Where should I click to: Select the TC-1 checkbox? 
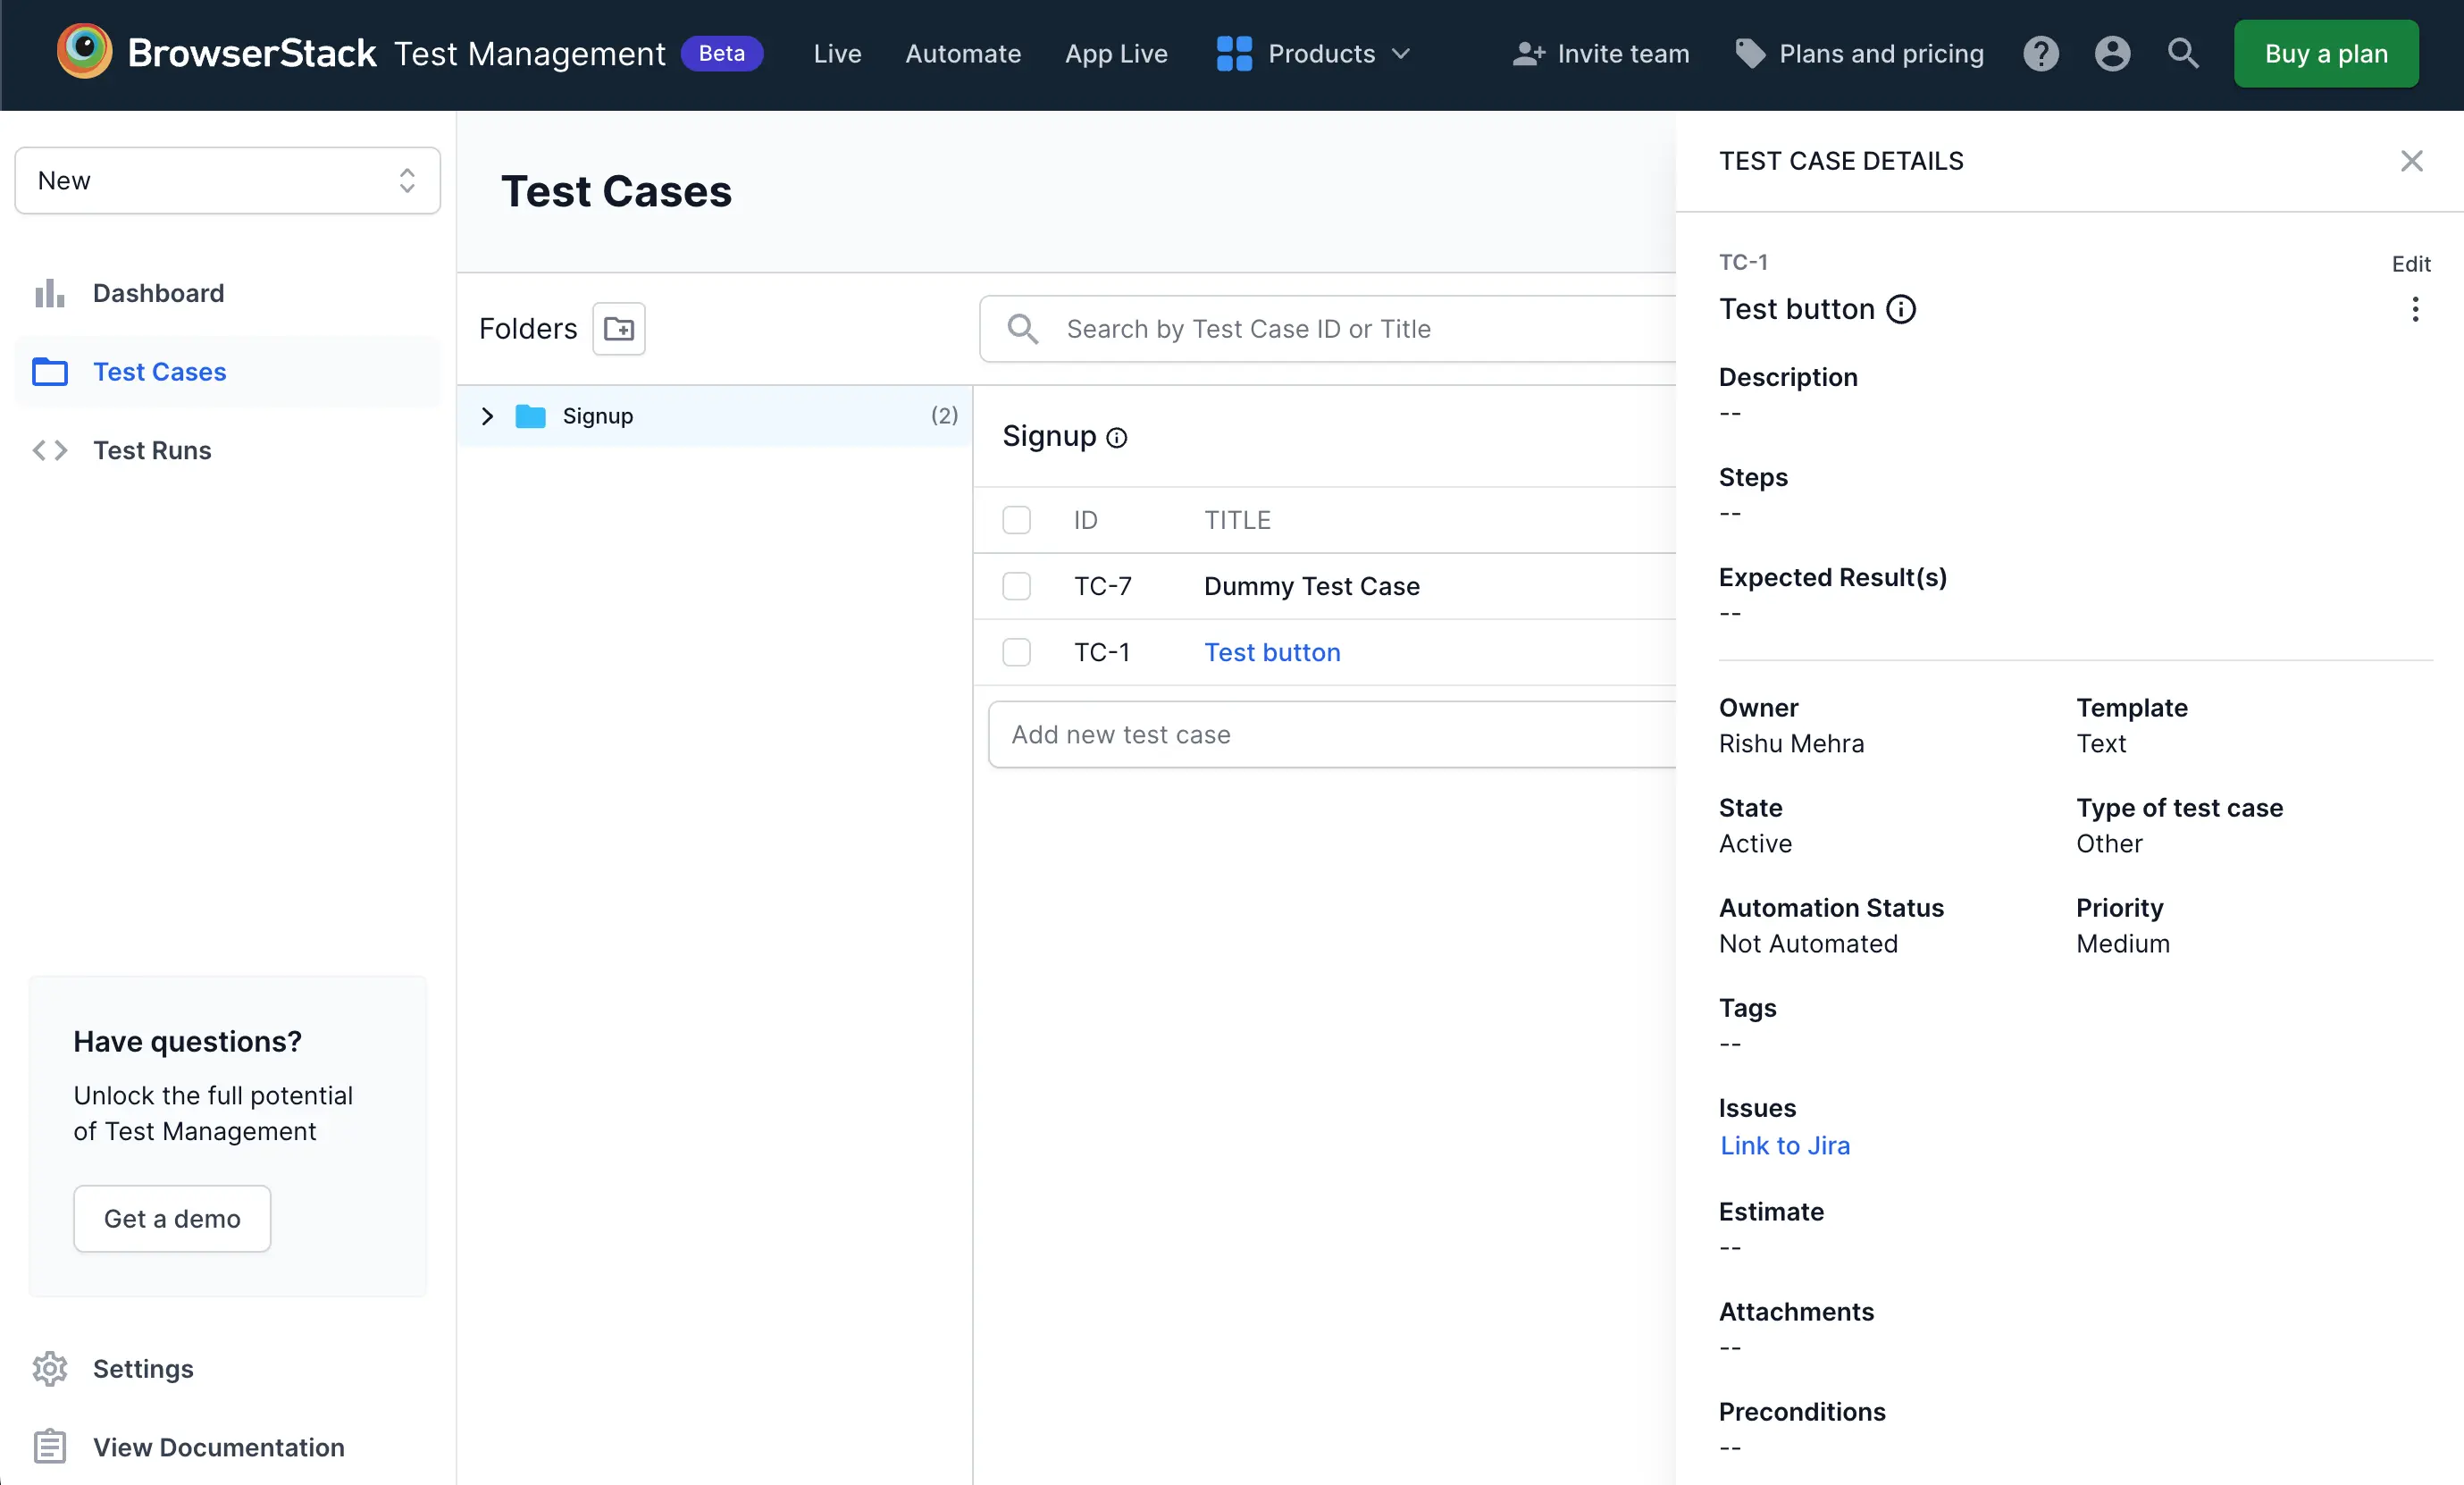(x=1016, y=651)
